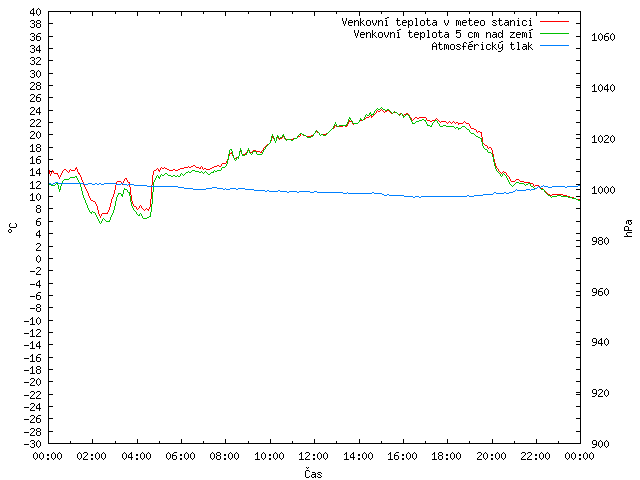Image resolution: width=640 pixels, height=480 pixels.
Task: Click right axis value 920
Action: (x=600, y=393)
